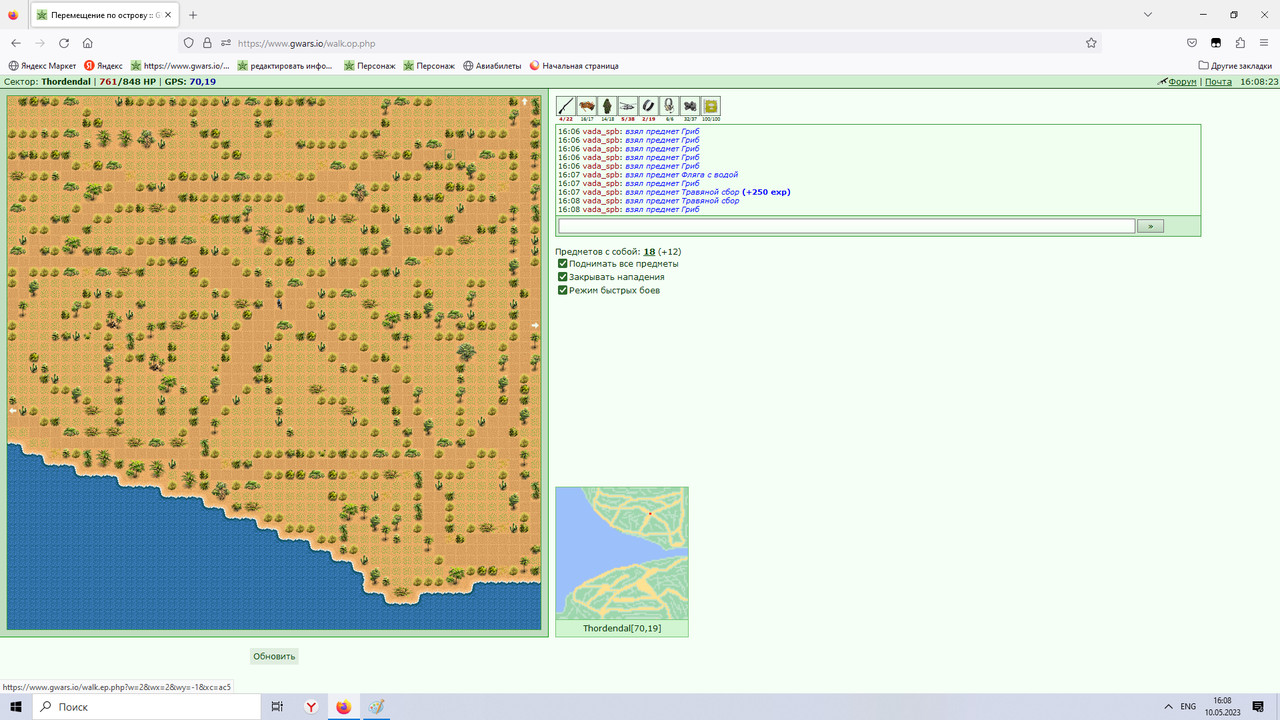
Task: Toggle 'Поднимать все предметы' checkbox
Action: click(x=563, y=264)
